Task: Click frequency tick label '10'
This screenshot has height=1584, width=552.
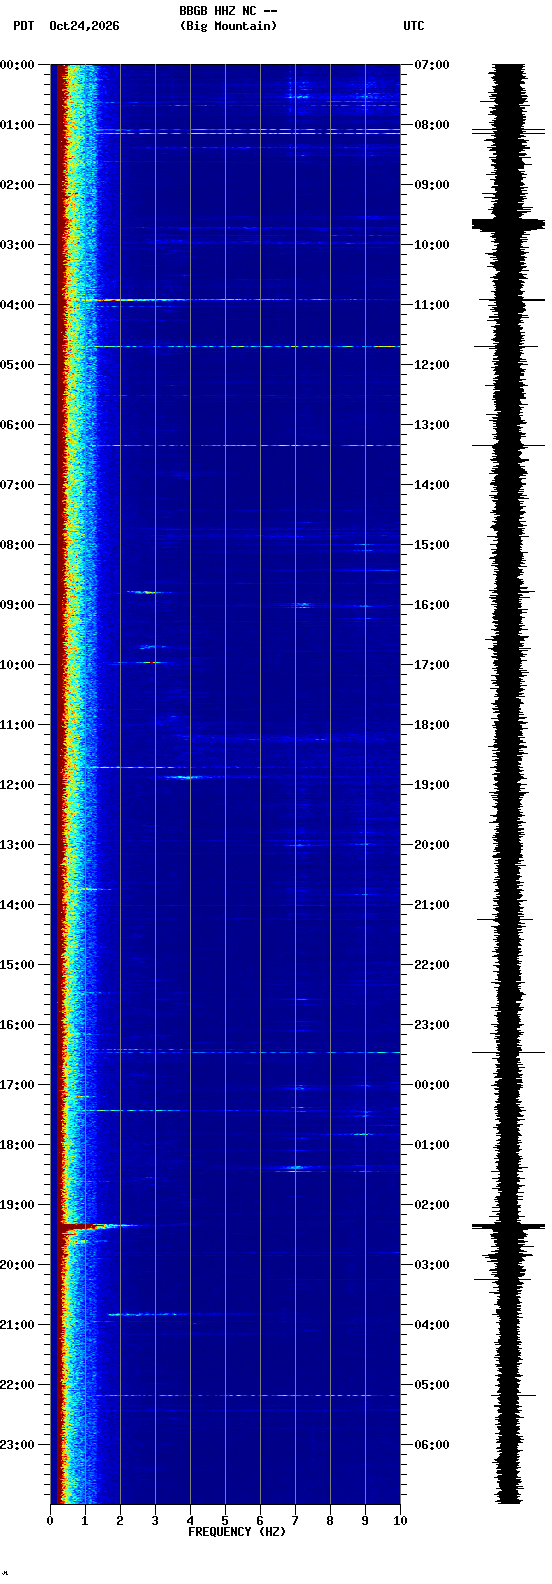Action: [x=400, y=1521]
